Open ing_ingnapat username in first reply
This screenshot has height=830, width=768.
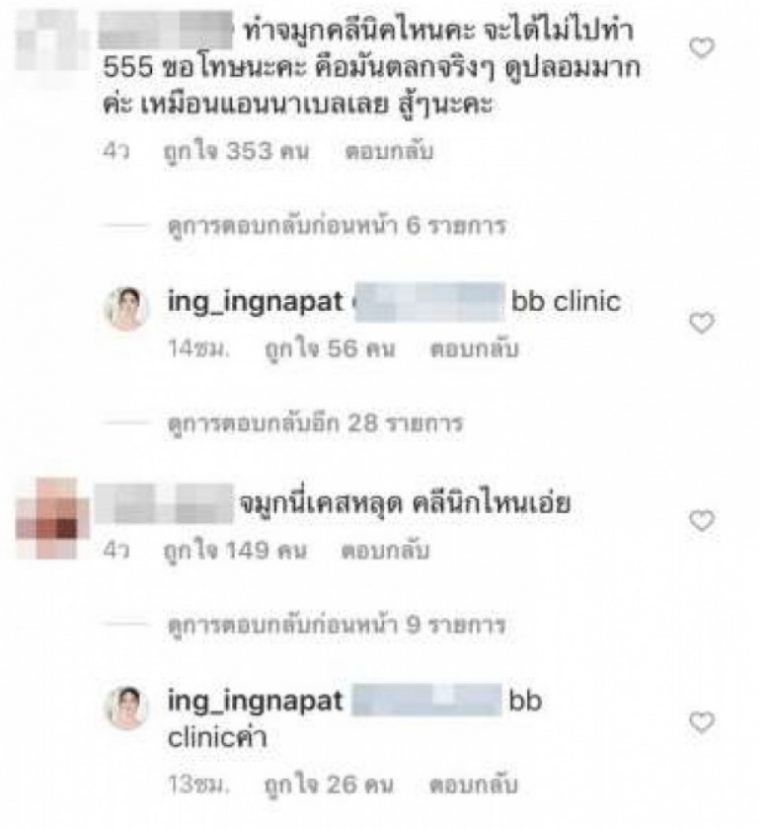[255, 302]
